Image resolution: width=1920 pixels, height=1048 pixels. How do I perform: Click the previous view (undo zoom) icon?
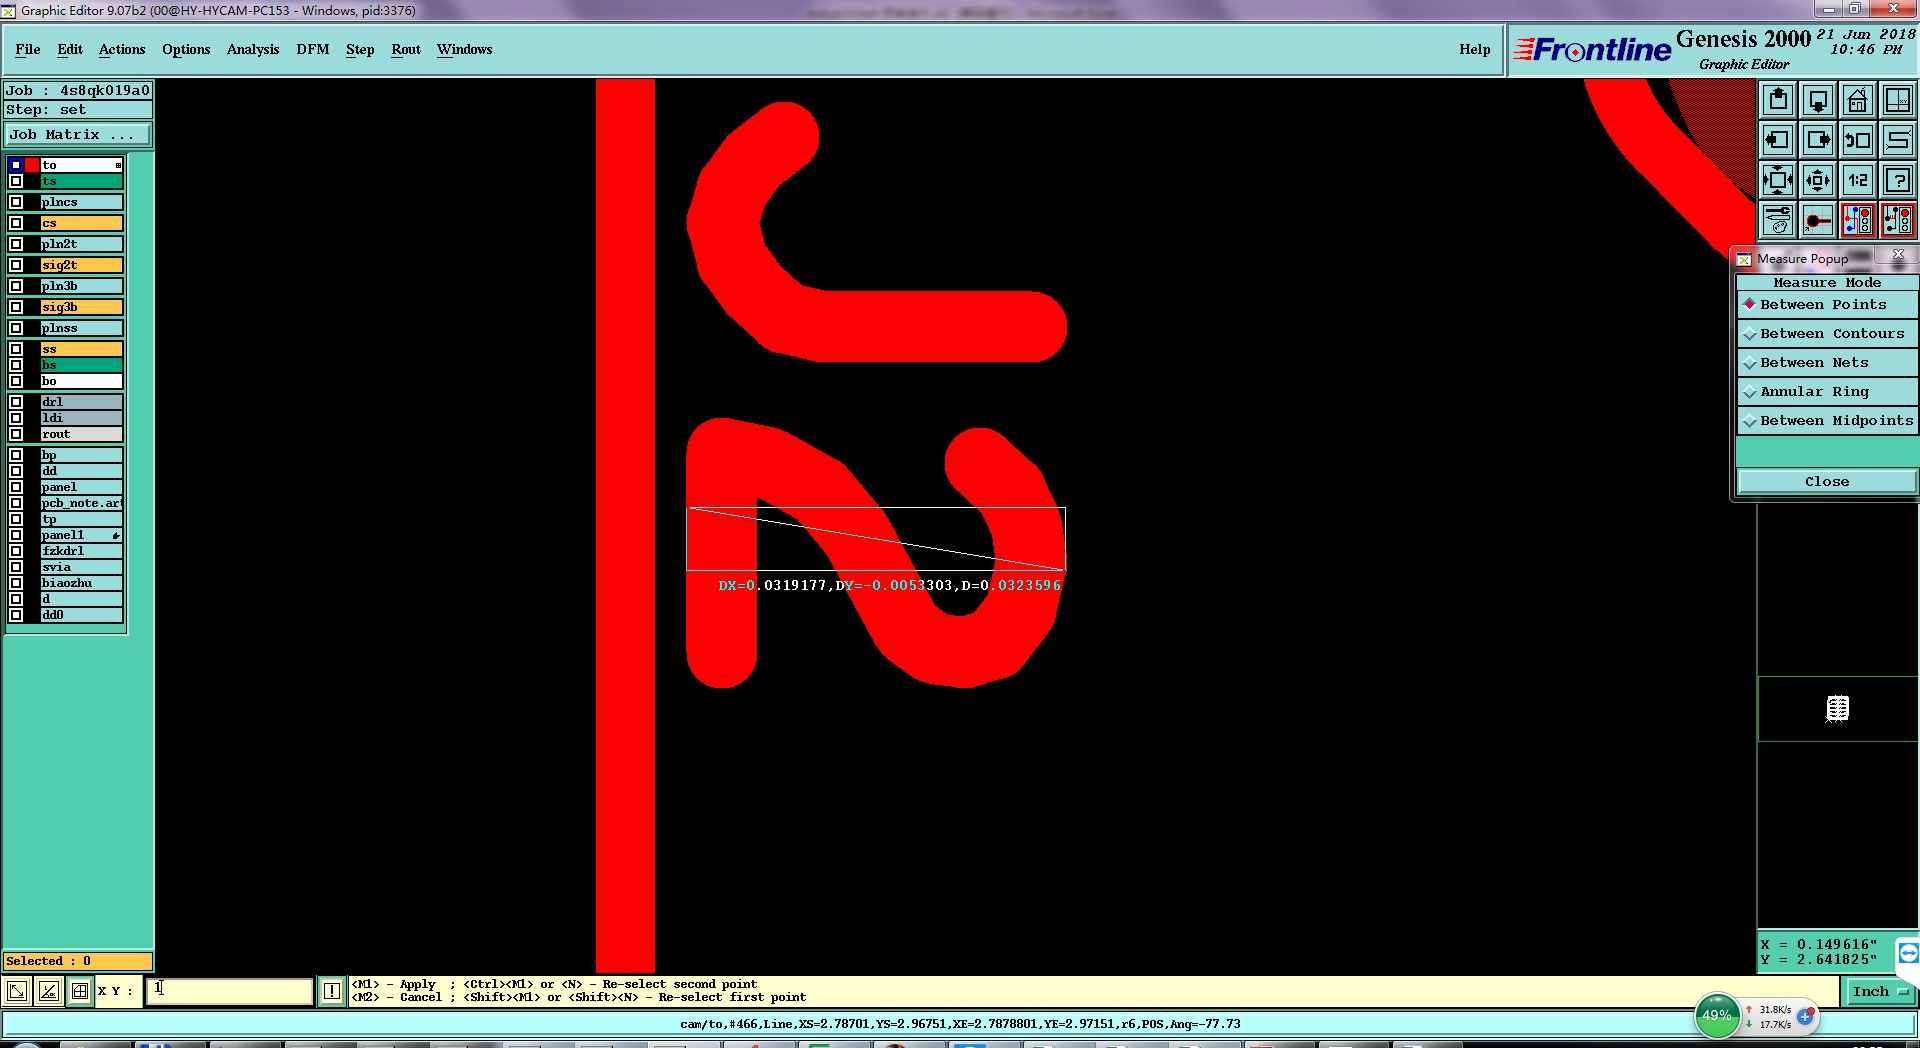click(x=1858, y=140)
